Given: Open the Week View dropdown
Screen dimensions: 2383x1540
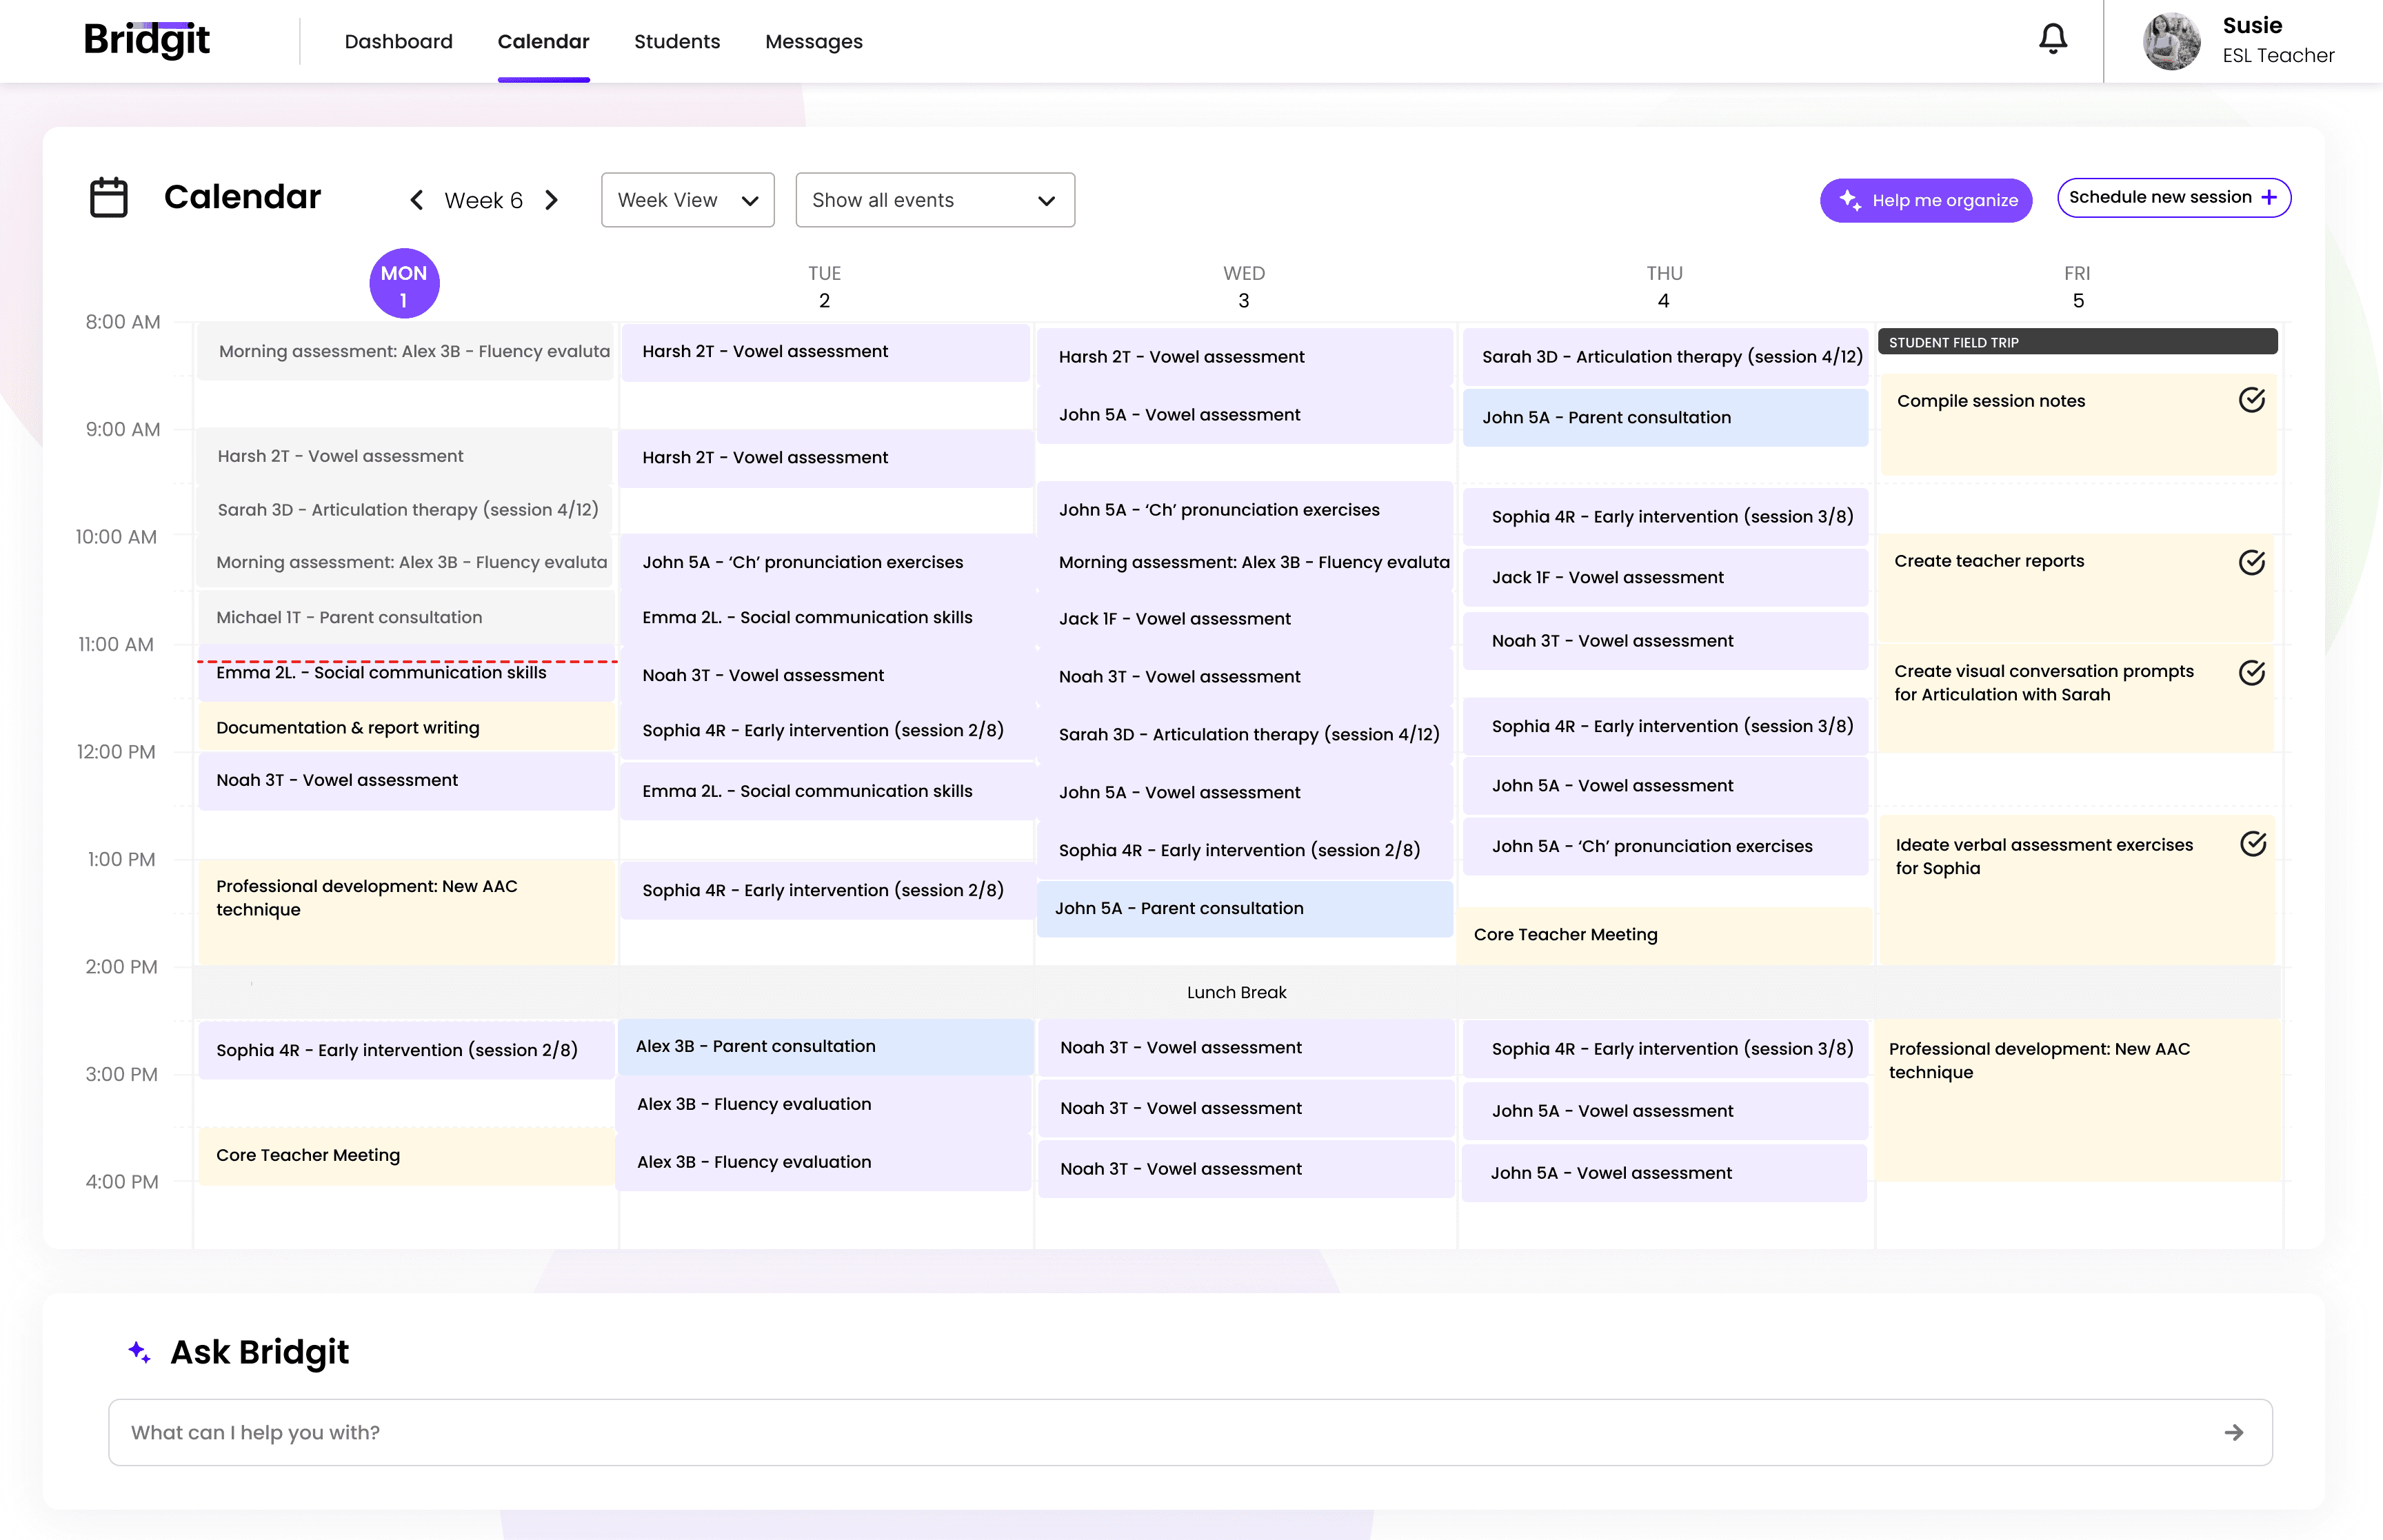Looking at the screenshot, I should pos(688,200).
